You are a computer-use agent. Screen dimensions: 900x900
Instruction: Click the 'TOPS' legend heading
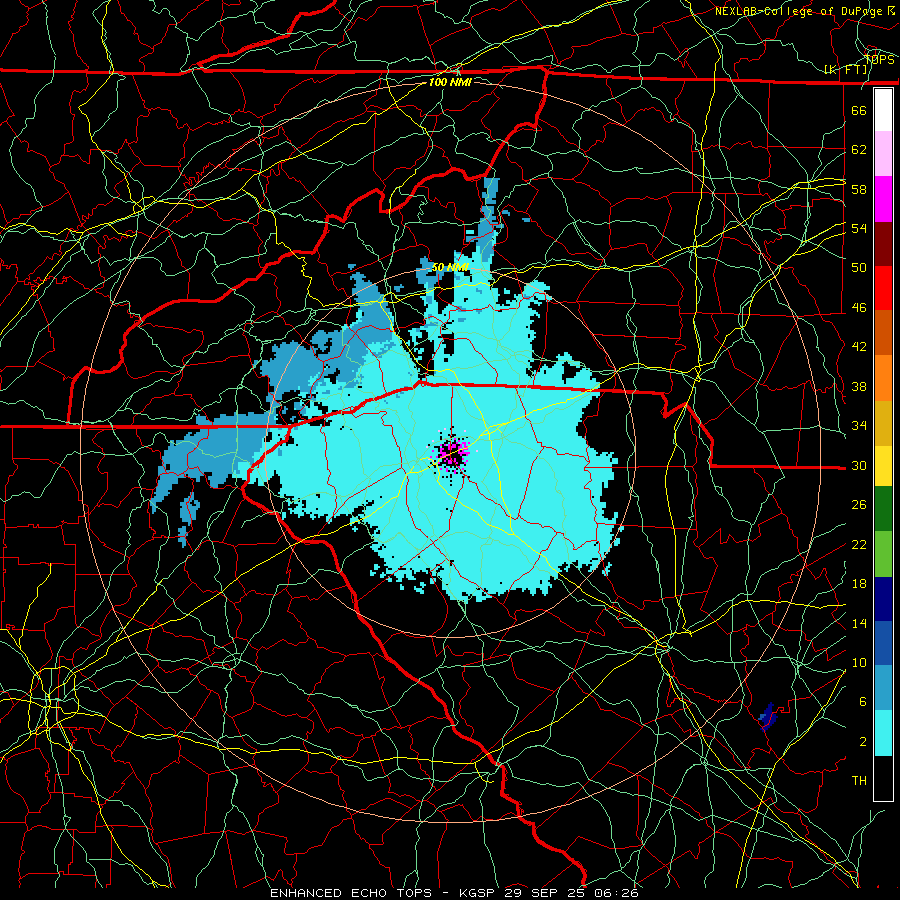click(x=879, y=59)
